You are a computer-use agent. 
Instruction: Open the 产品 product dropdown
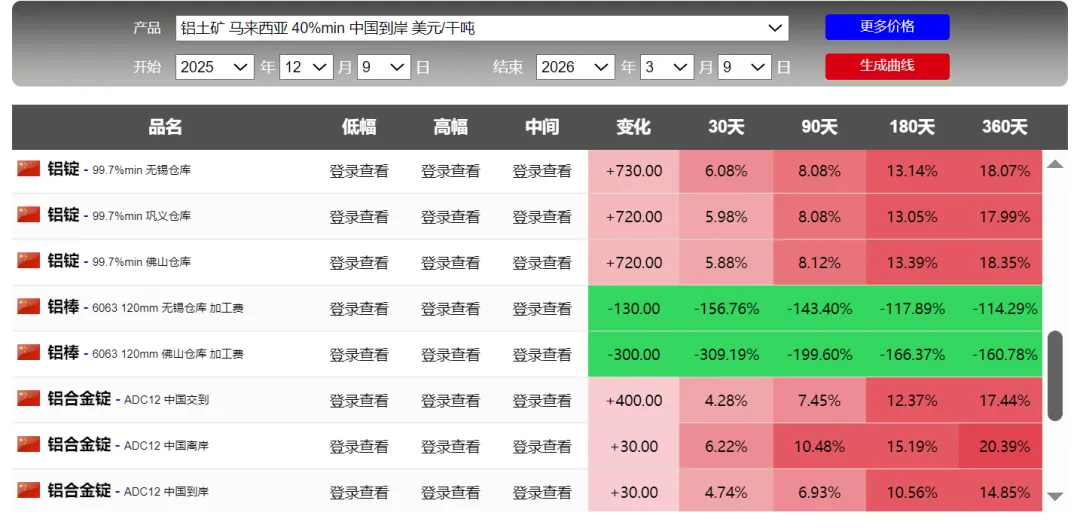pos(482,28)
